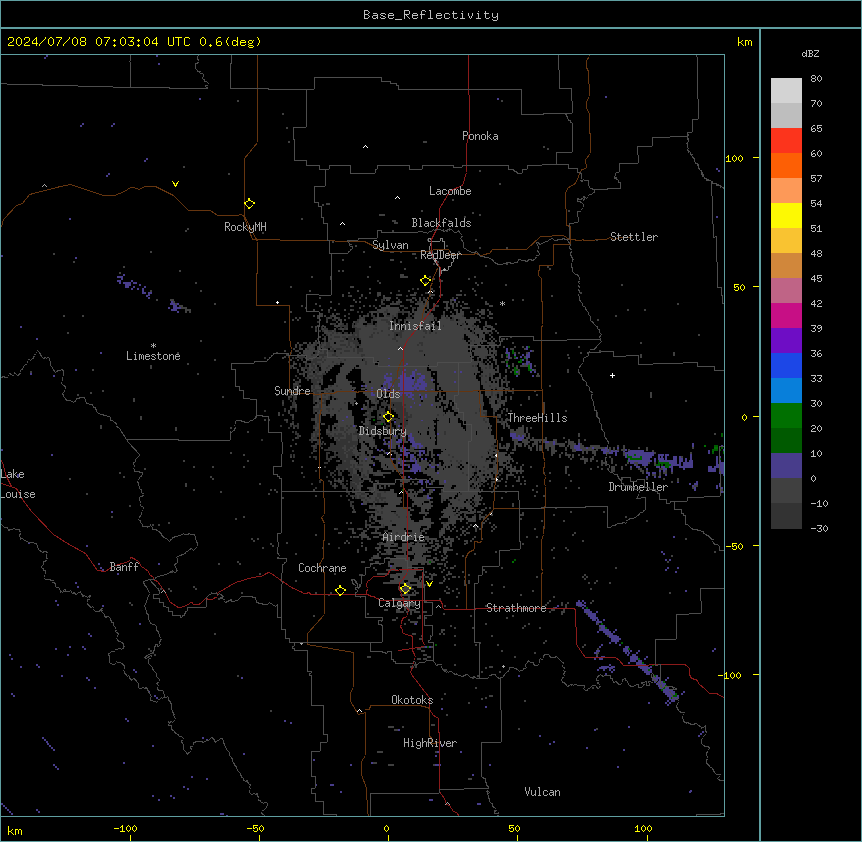Select the violet 39-36 dBZ legend swatch
862x842 pixels.
coord(786,341)
